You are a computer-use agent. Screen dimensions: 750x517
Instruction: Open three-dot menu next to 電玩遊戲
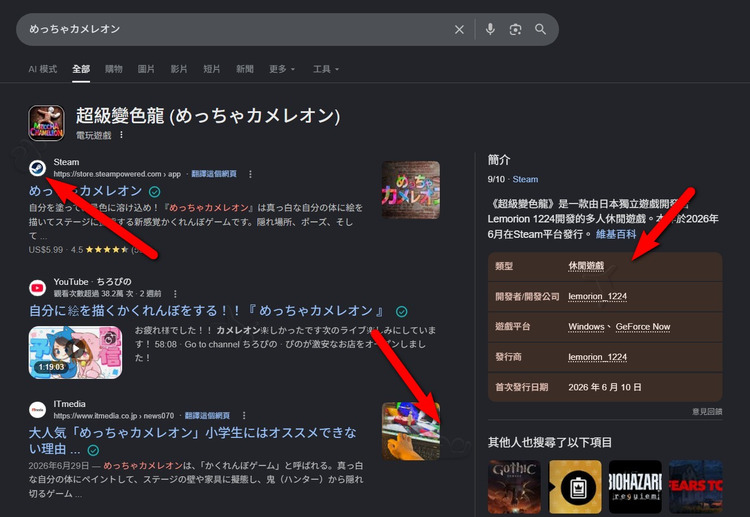coord(121,135)
